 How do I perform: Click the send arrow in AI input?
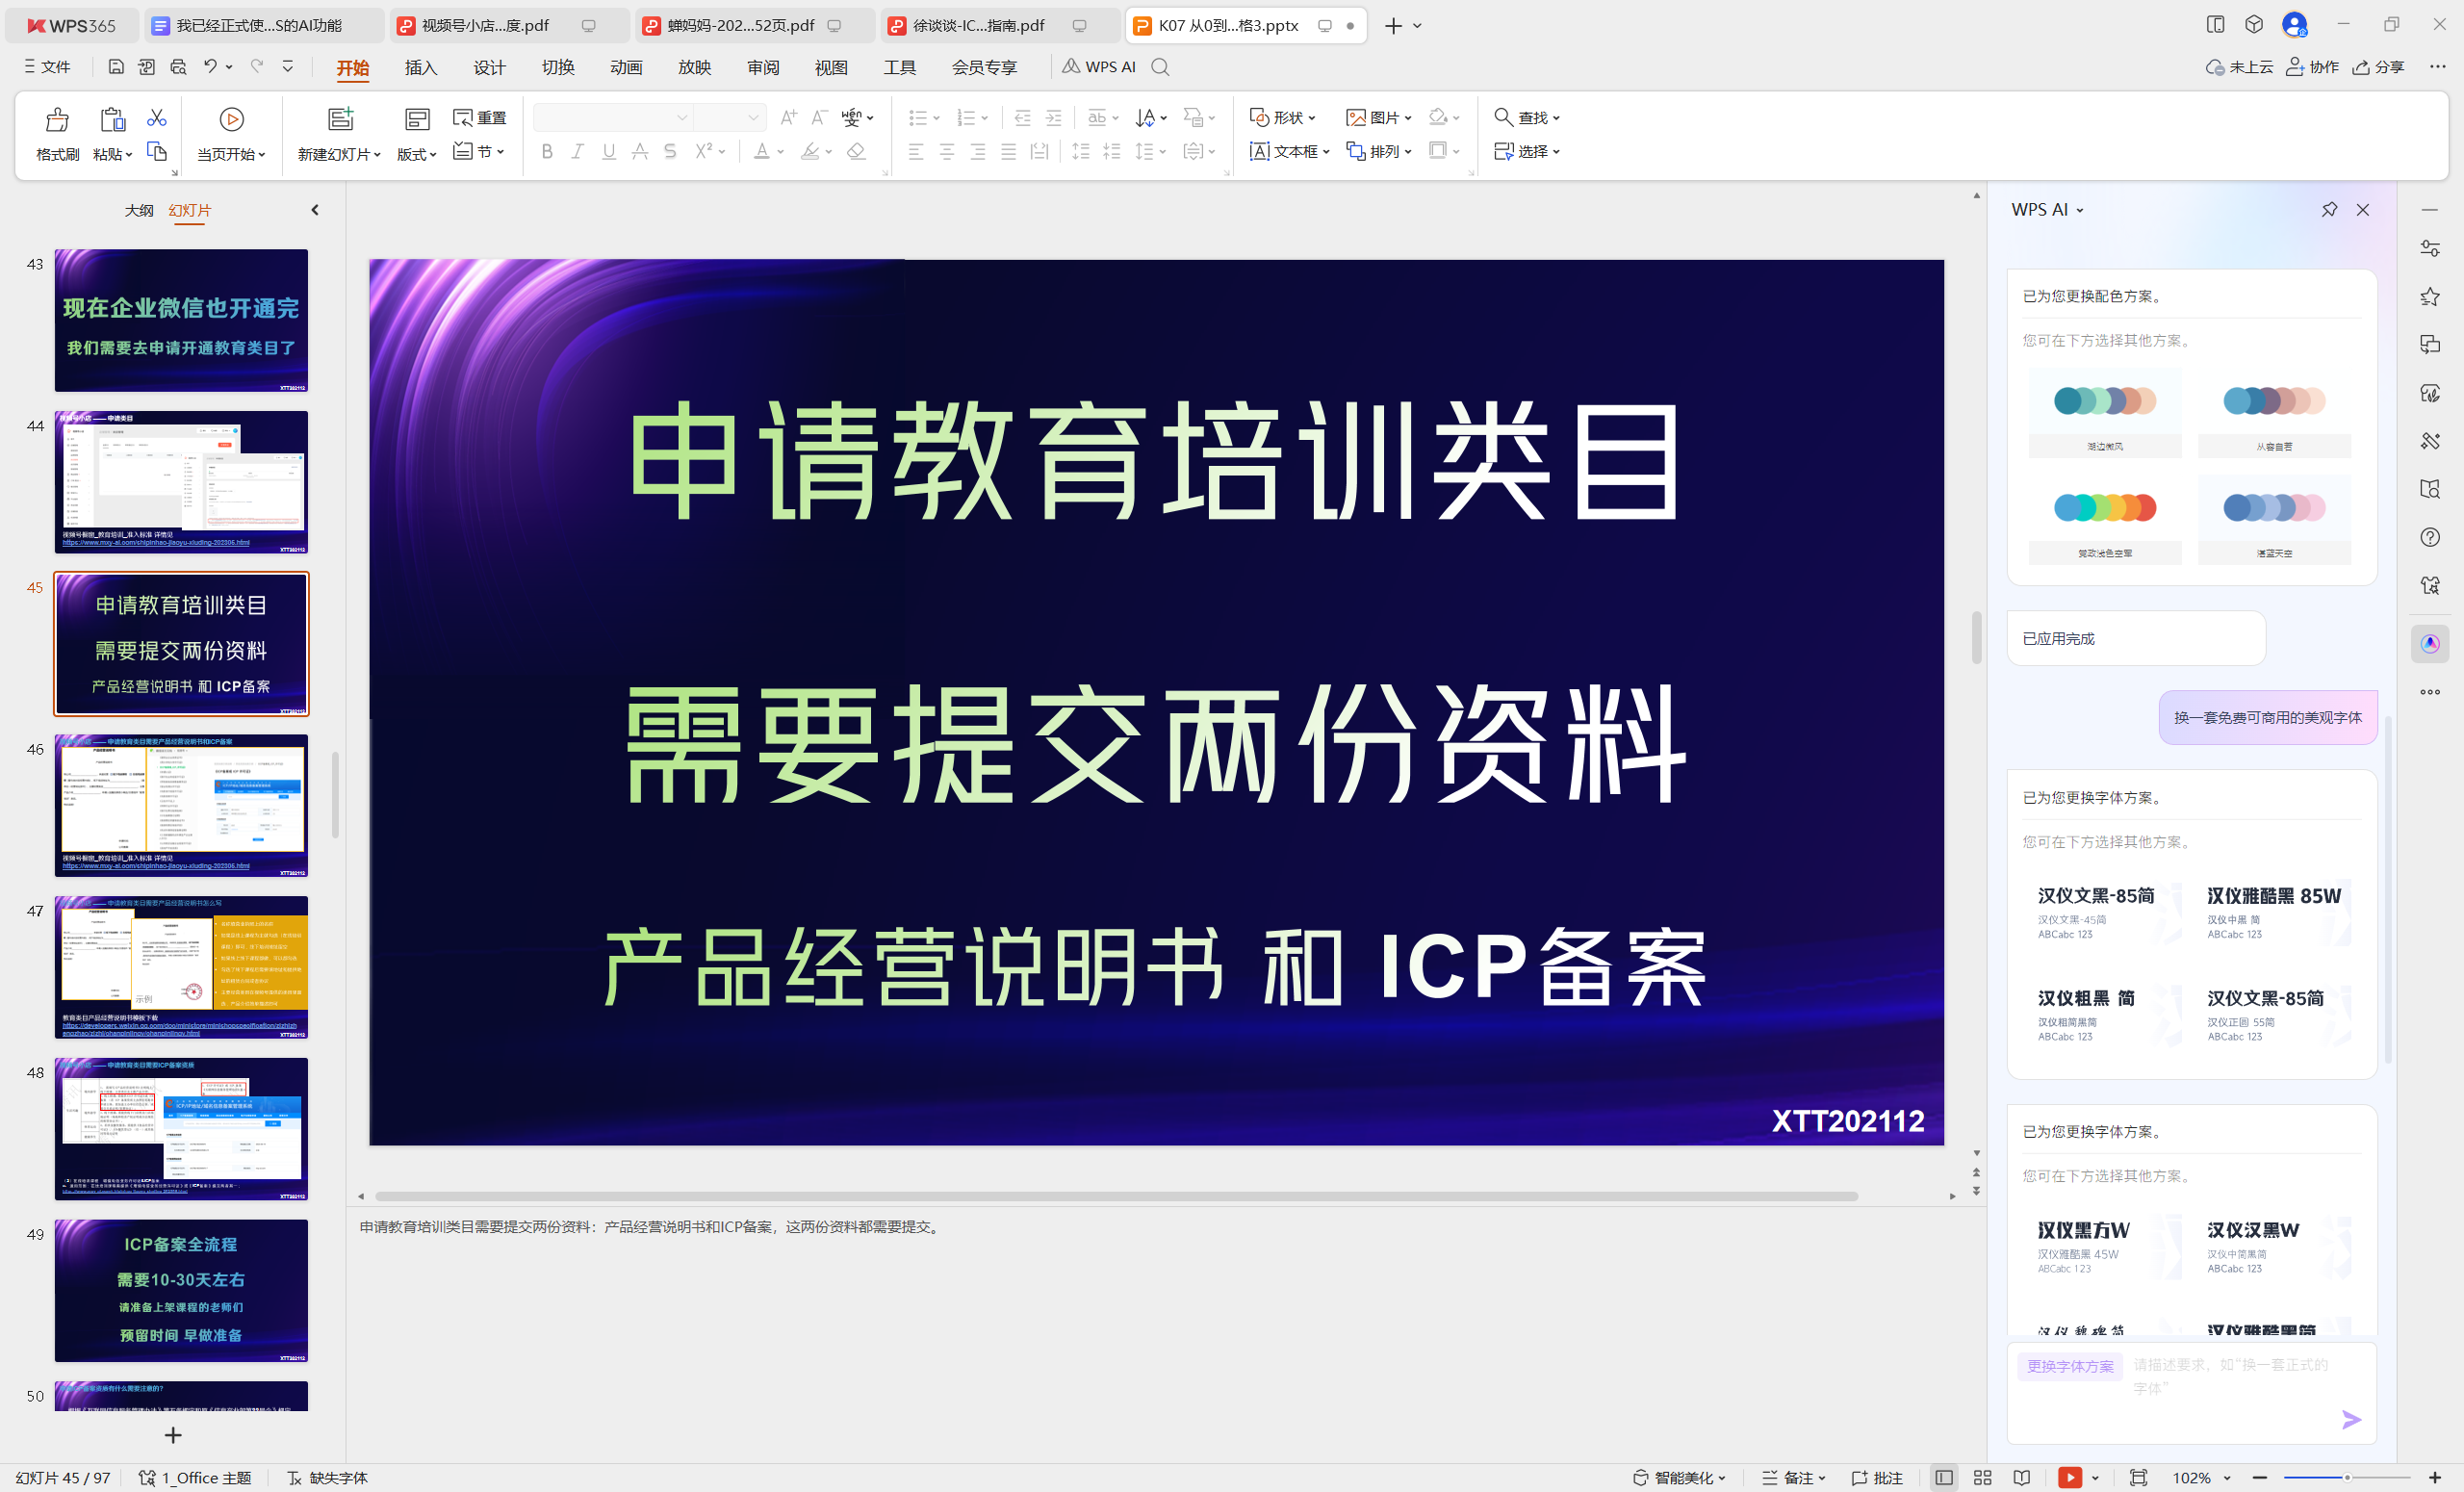pos(2351,1419)
